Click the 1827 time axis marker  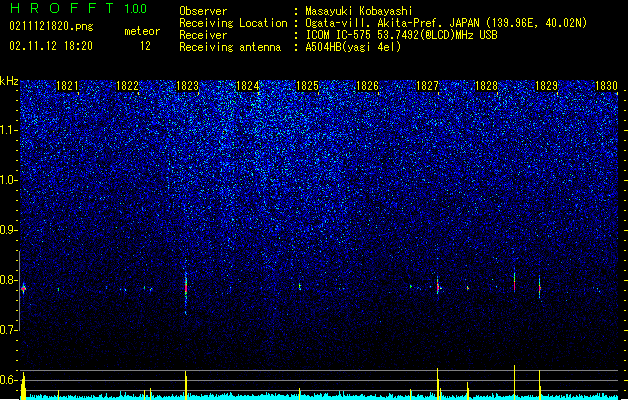[427, 86]
